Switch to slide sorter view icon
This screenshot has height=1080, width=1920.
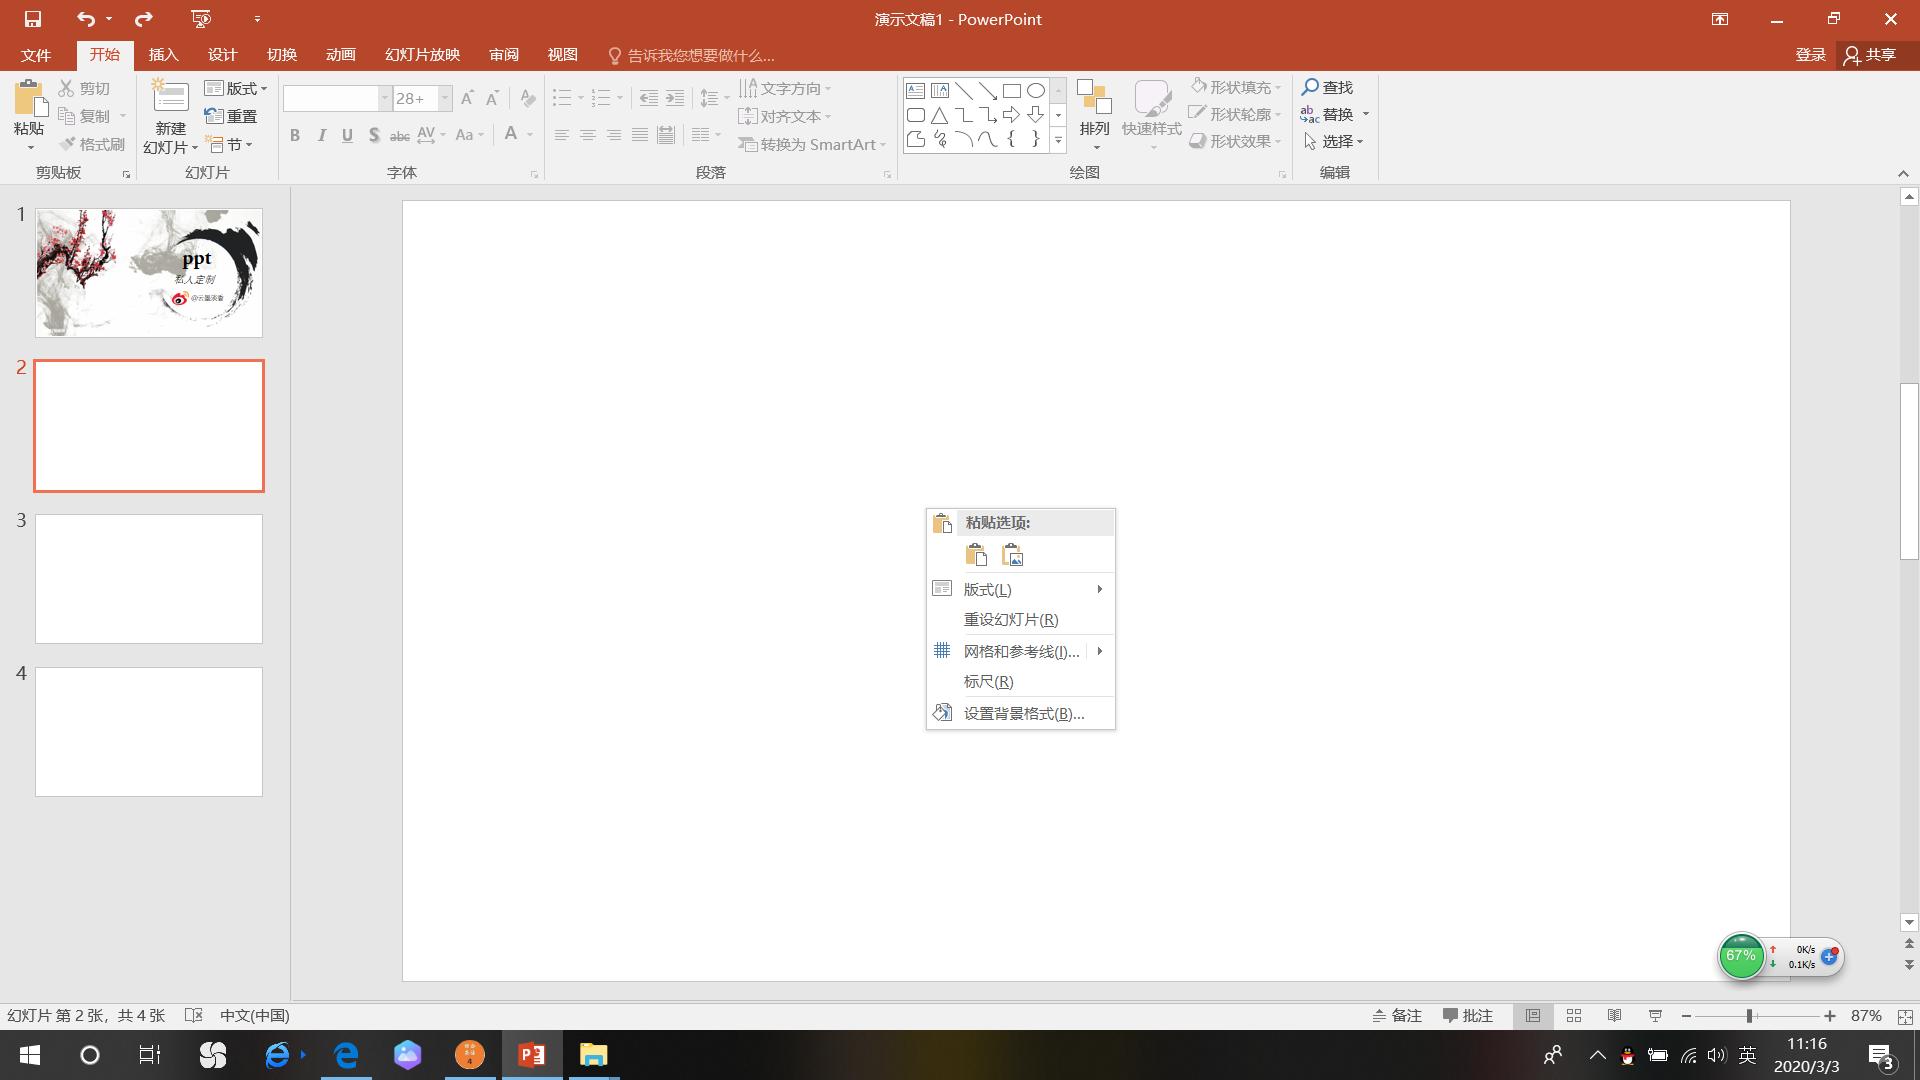coord(1573,1015)
